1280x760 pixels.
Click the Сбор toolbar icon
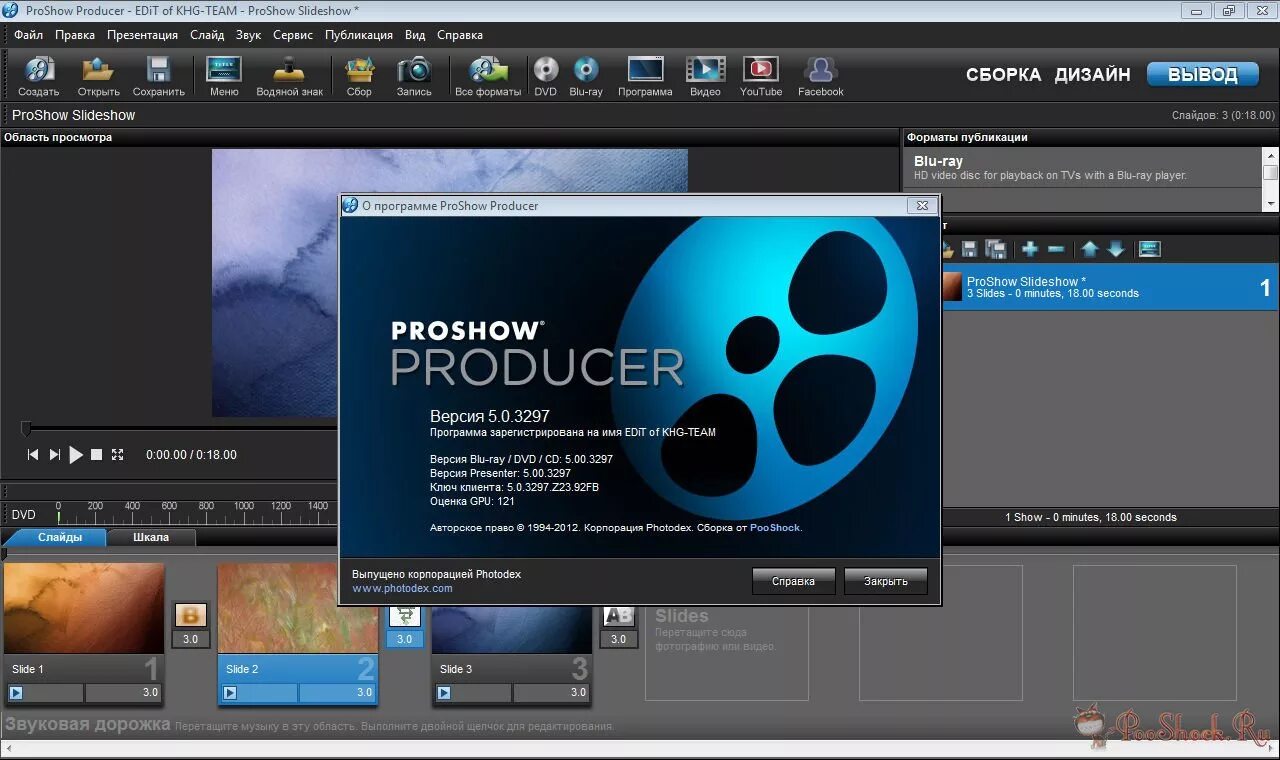(x=359, y=70)
